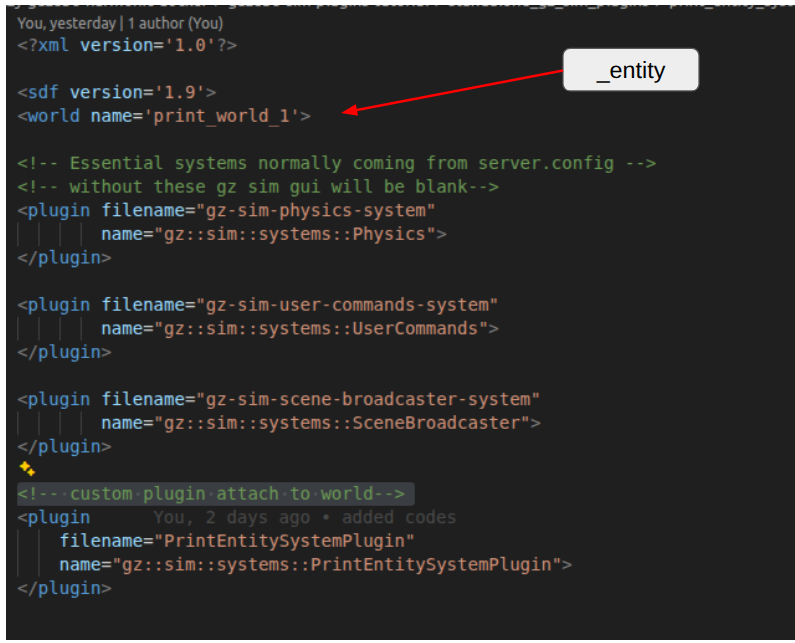Click the sparkle code action icon
Viewport: 795px width, 643px height.
click(26, 469)
